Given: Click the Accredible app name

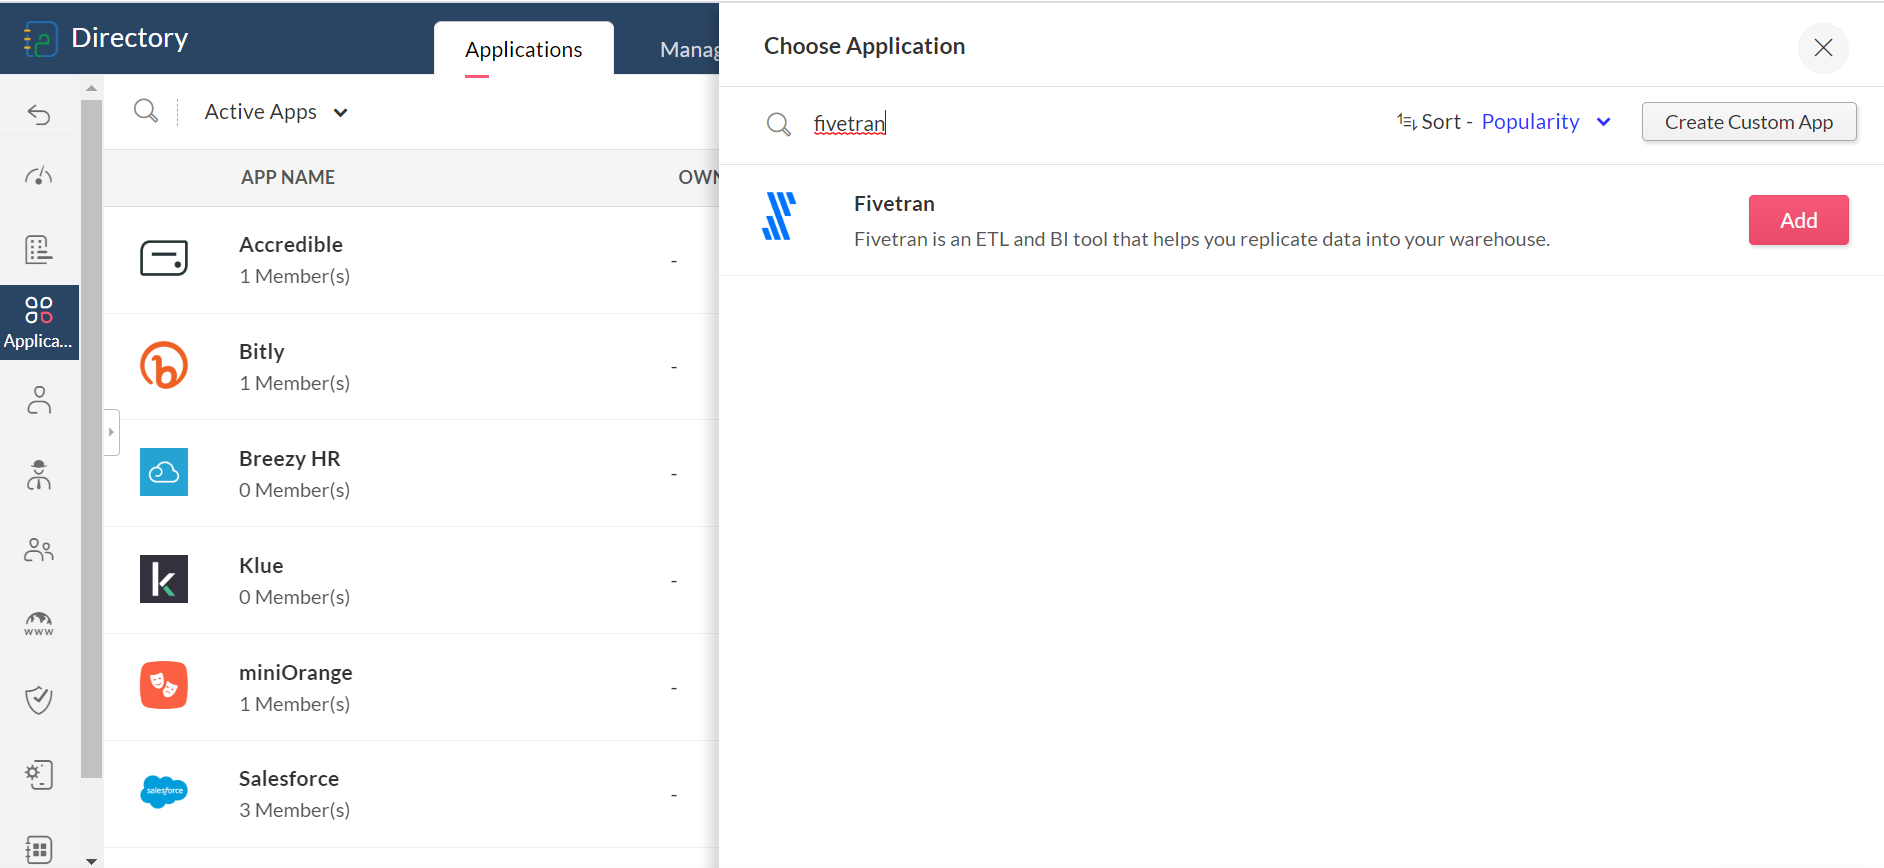Looking at the screenshot, I should pyautogui.click(x=291, y=244).
